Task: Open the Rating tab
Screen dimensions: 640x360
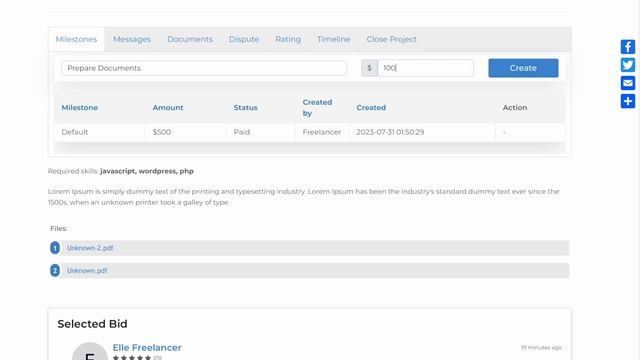Action: pos(288,39)
